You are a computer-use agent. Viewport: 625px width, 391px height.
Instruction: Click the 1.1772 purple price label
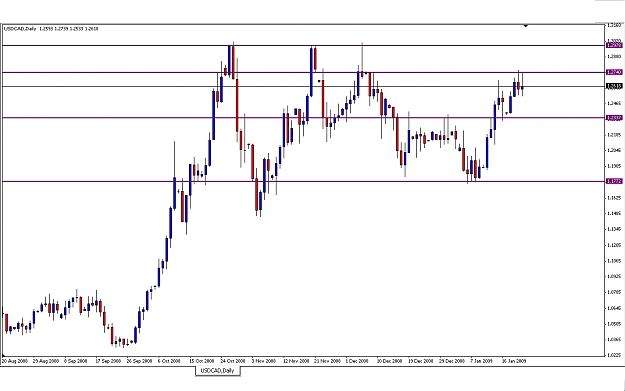coord(614,181)
